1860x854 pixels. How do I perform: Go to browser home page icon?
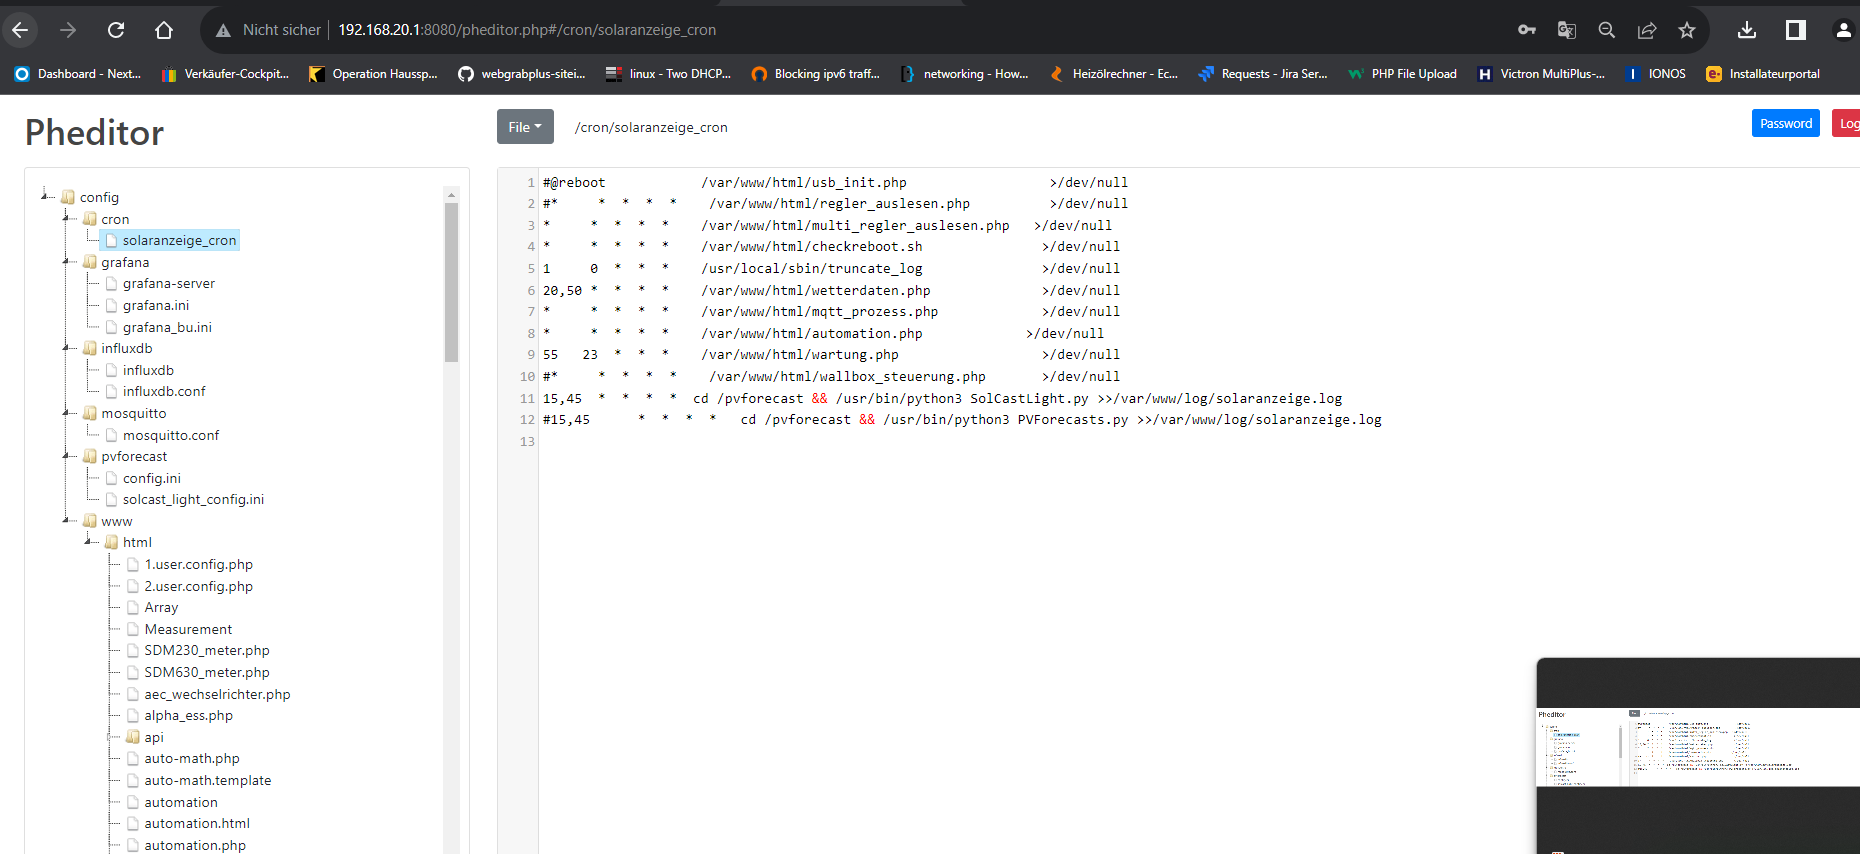(x=164, y=30)
